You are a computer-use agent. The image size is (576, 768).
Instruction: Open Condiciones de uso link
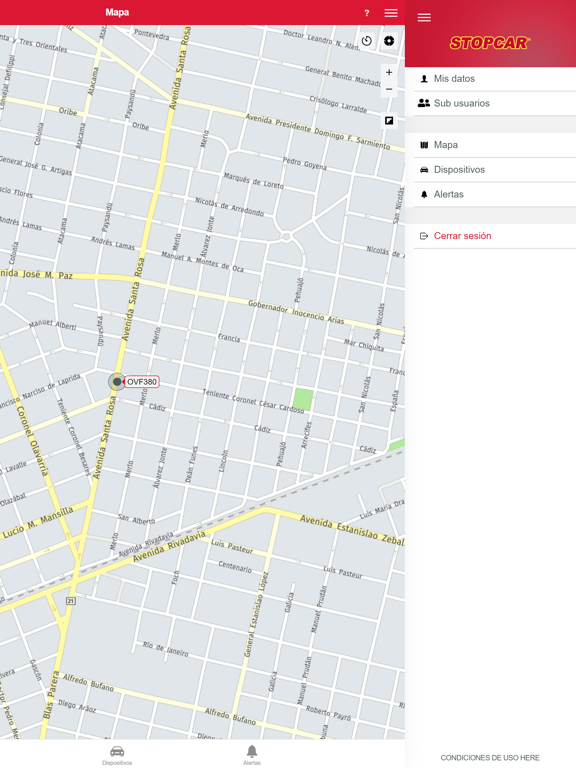(x=490, y=758)
